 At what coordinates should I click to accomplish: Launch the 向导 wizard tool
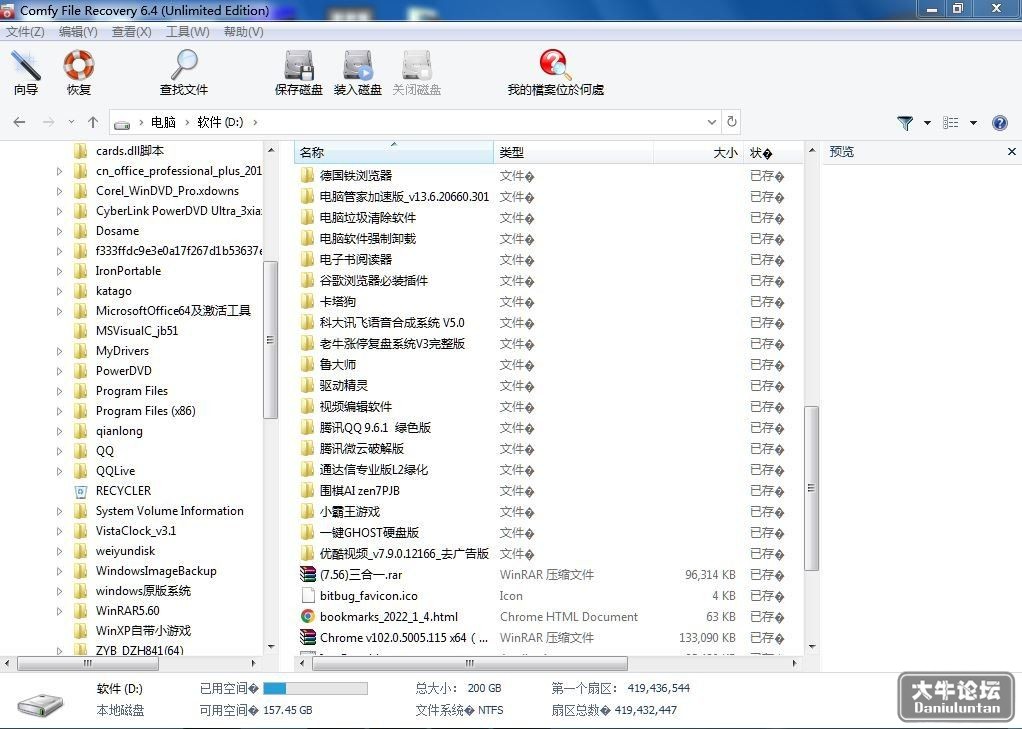[x=26, y=73]
